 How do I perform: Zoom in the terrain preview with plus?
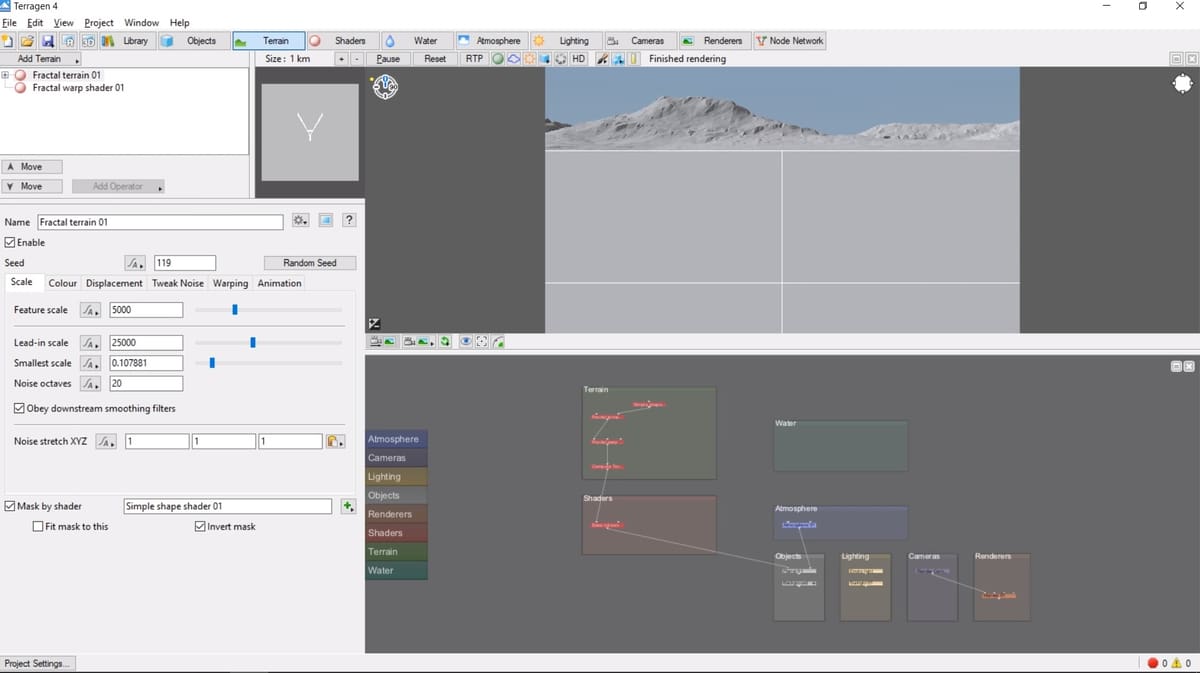(342, 59)
